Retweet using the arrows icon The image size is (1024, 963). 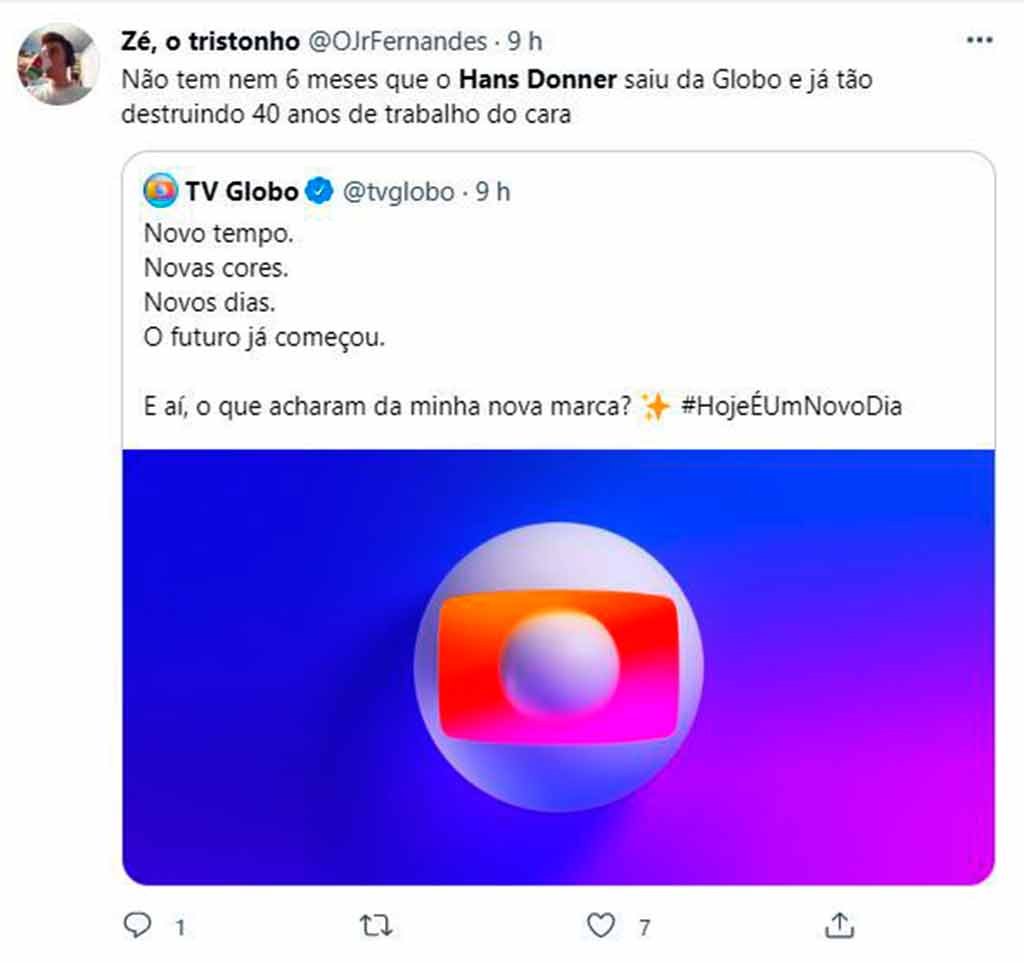coord(376,926)
